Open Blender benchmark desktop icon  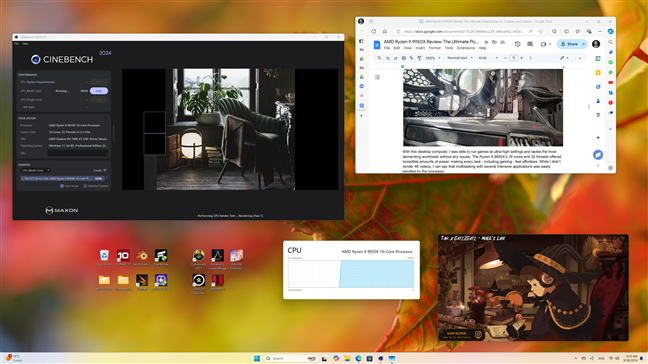coord(142,257)
